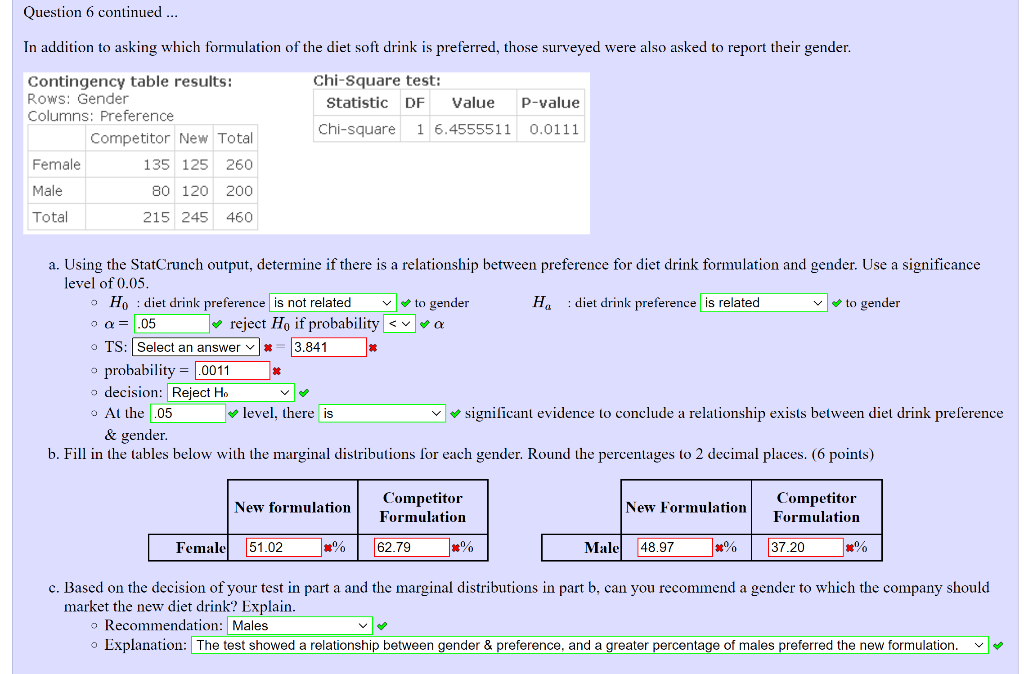The height and width of the screenshot is (674, 1024).
Task: Click the green checkmark beside decision dropdown
Action: (x=304, y=393)
